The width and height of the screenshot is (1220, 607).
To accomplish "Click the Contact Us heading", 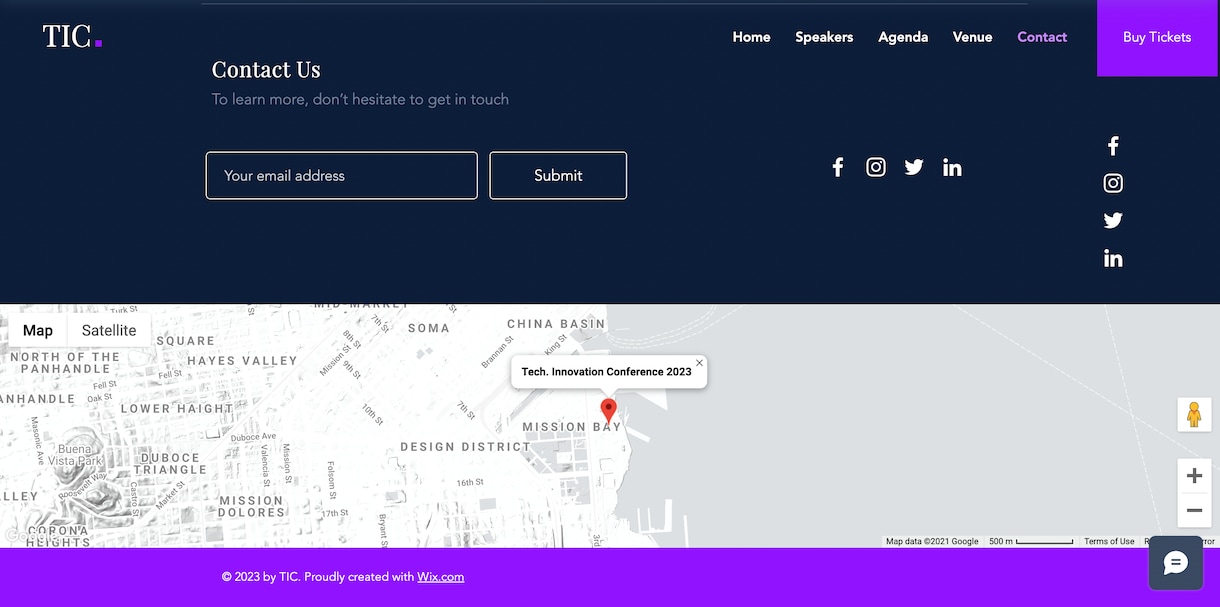I will (266, 69).
